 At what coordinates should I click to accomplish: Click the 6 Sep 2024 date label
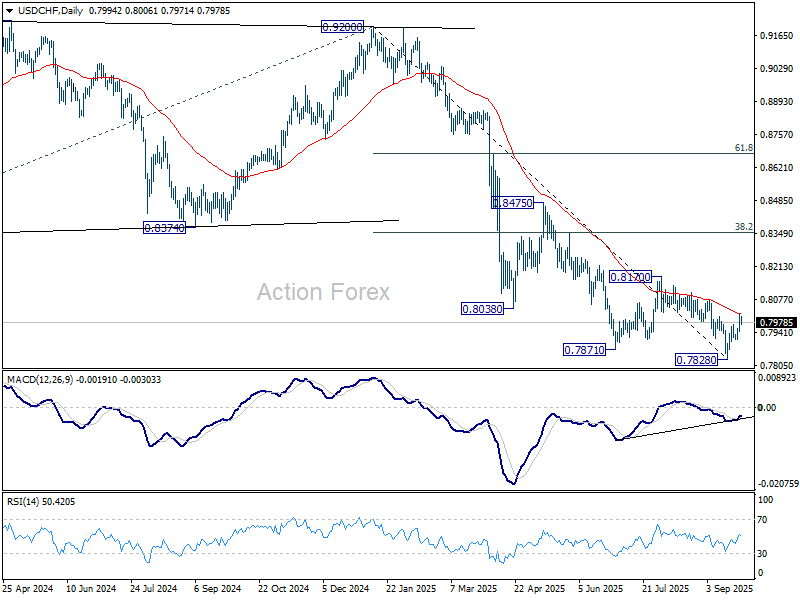pyautogui.click(x=217, y=588)
